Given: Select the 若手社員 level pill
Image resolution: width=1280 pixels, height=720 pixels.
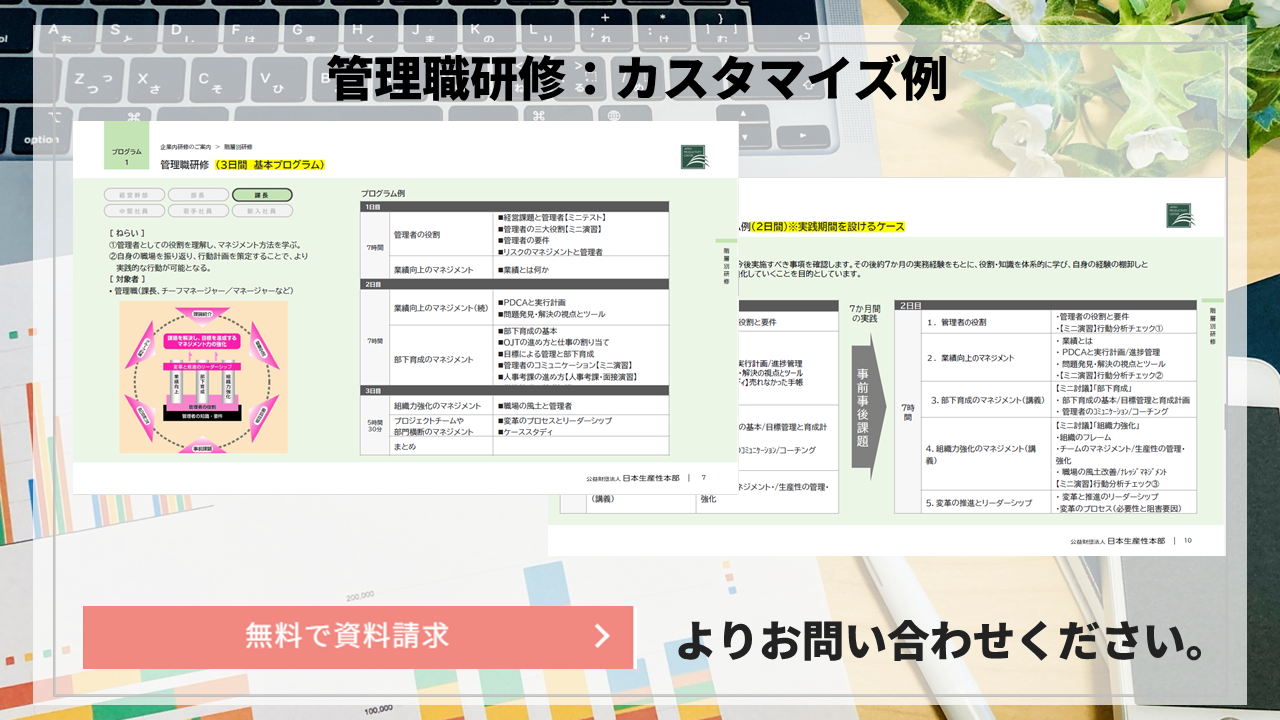Looking at the screenshot, I should pyautogui.click(x=198, y=211).
